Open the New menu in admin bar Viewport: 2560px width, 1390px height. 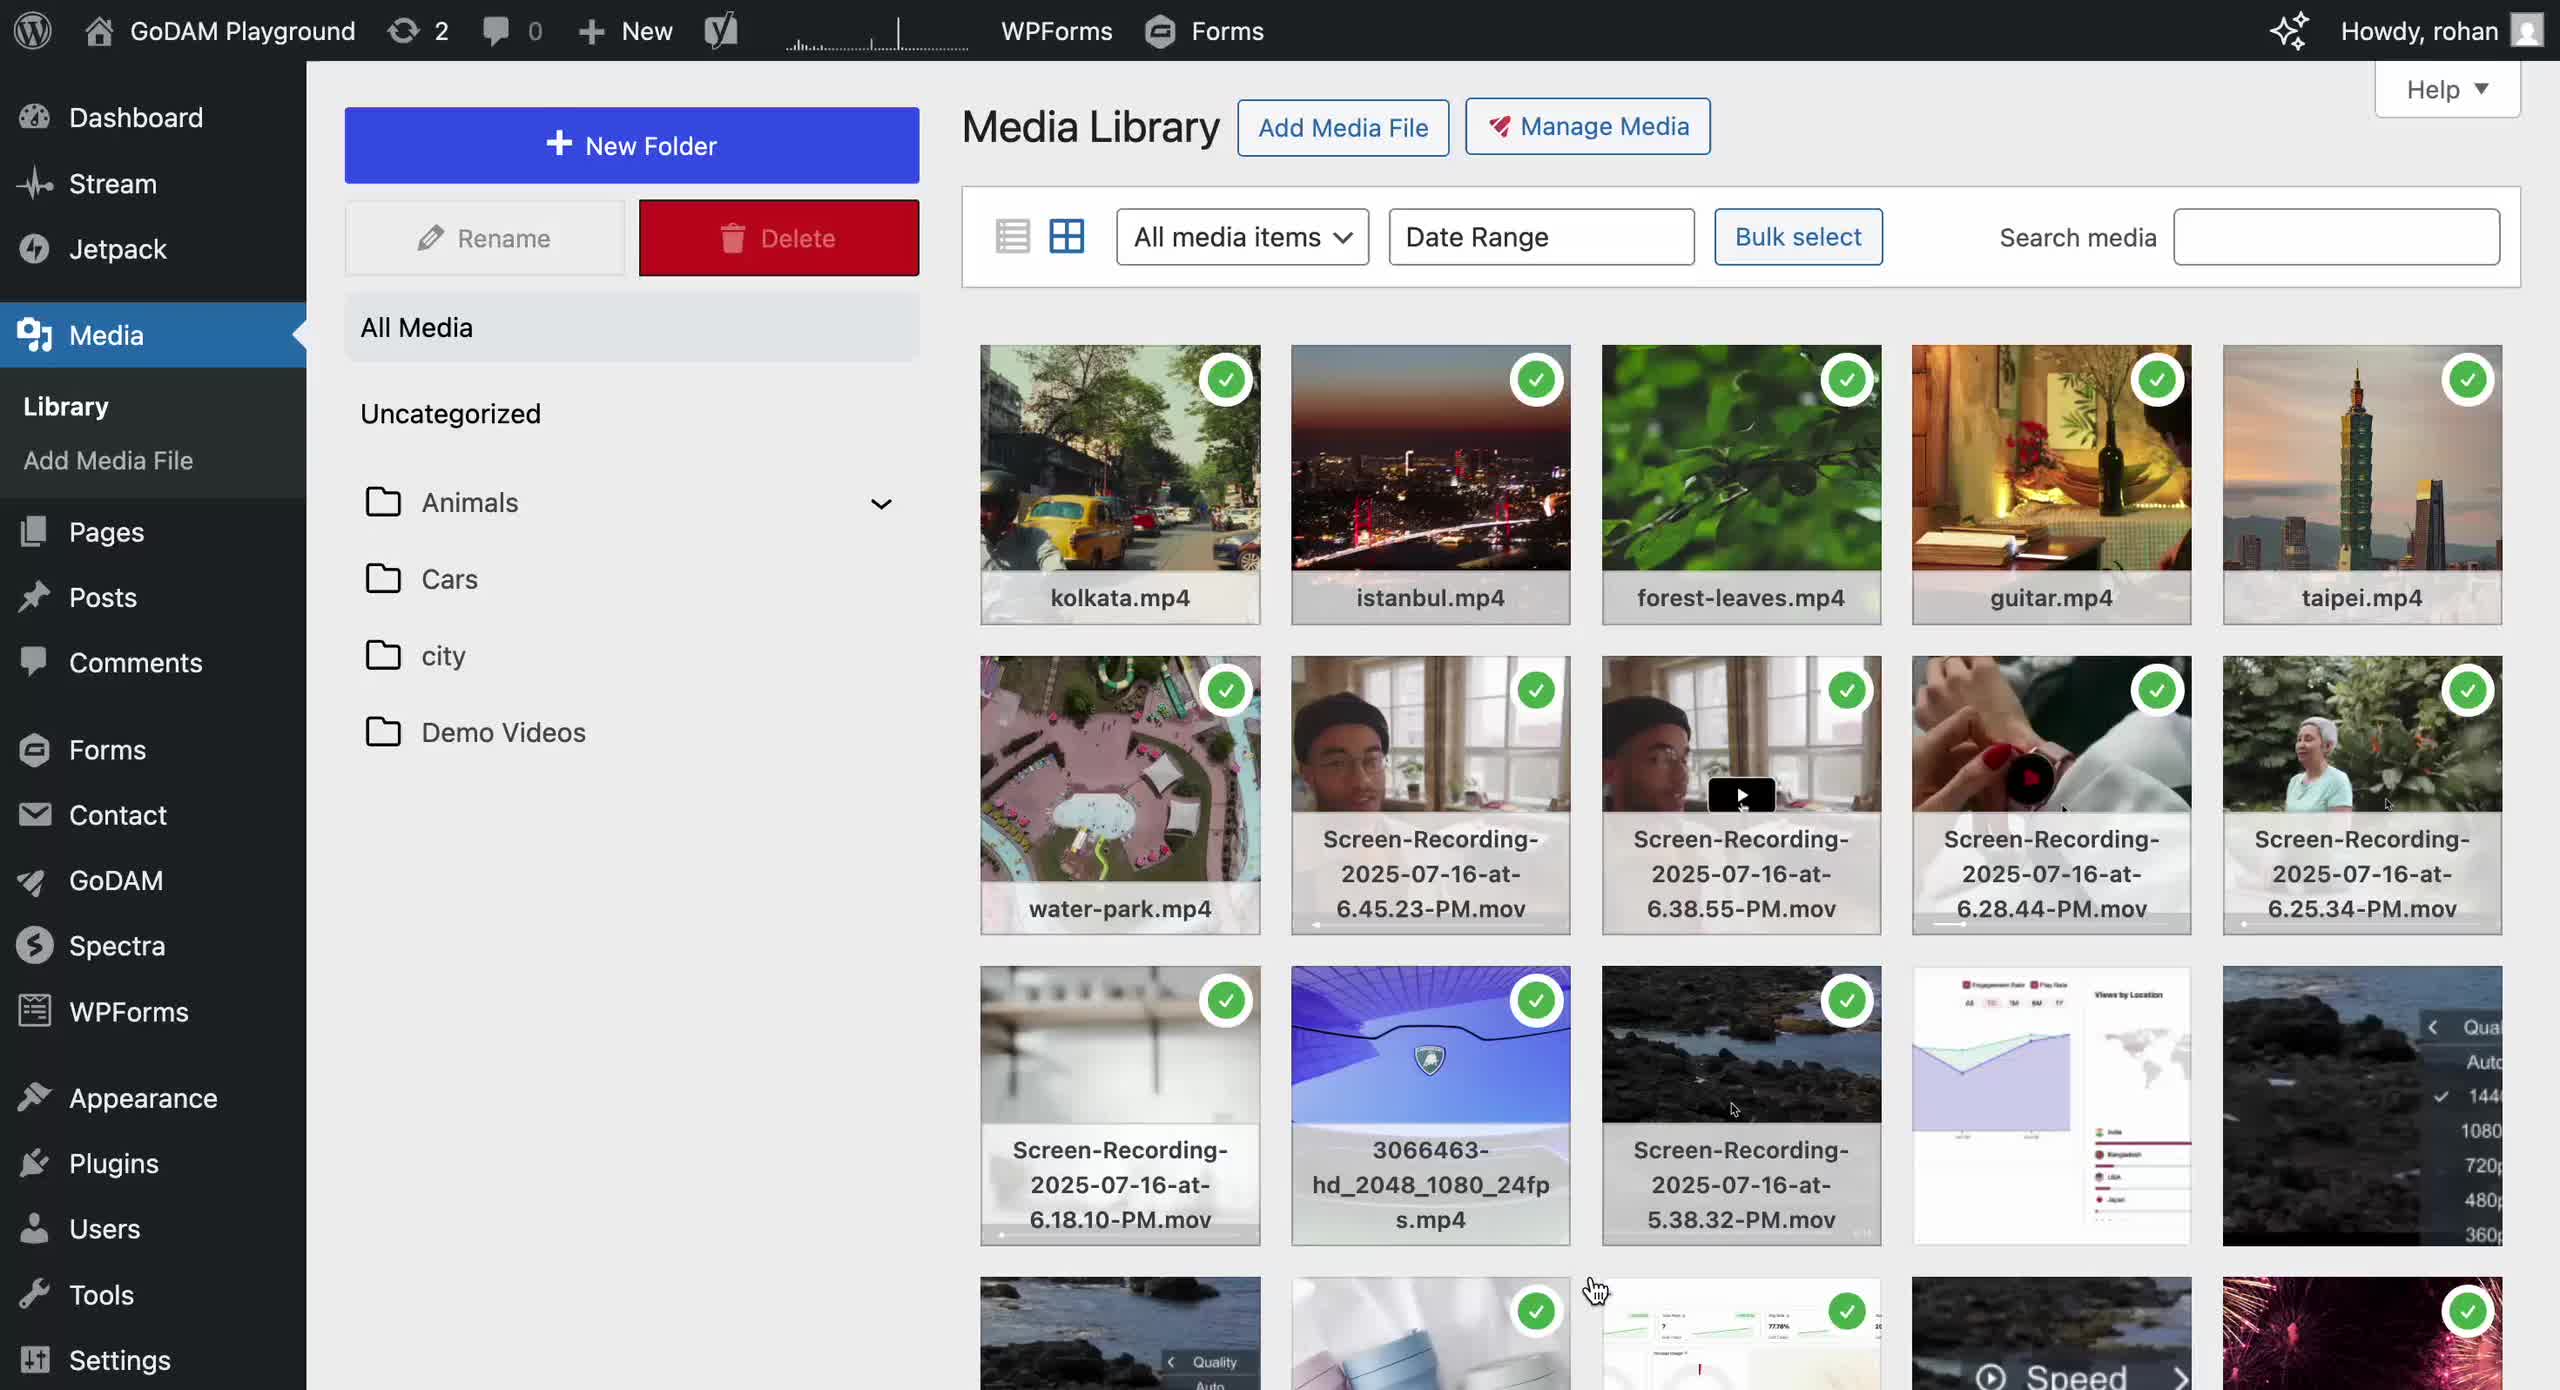click(x=624, y=31)
